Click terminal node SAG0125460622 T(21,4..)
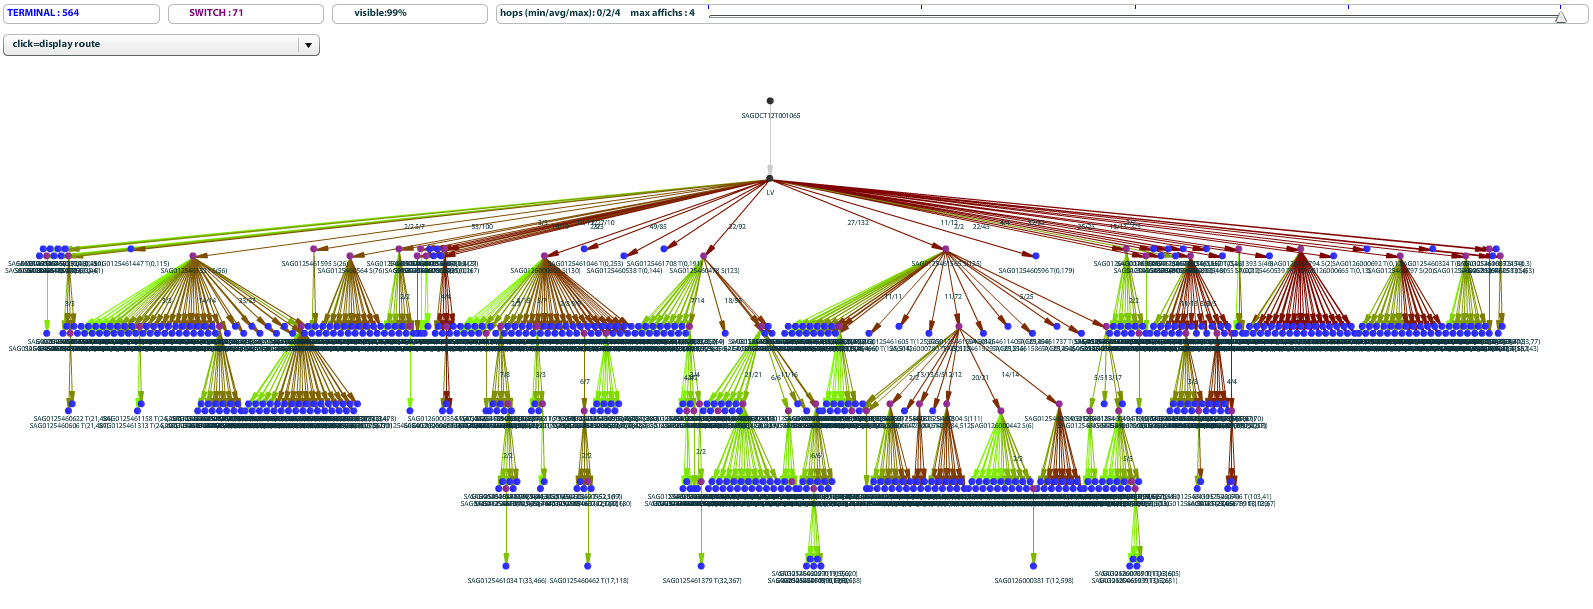Viewport: 1593px width, 609px height. pyautogui.click(x=70, y=404)
